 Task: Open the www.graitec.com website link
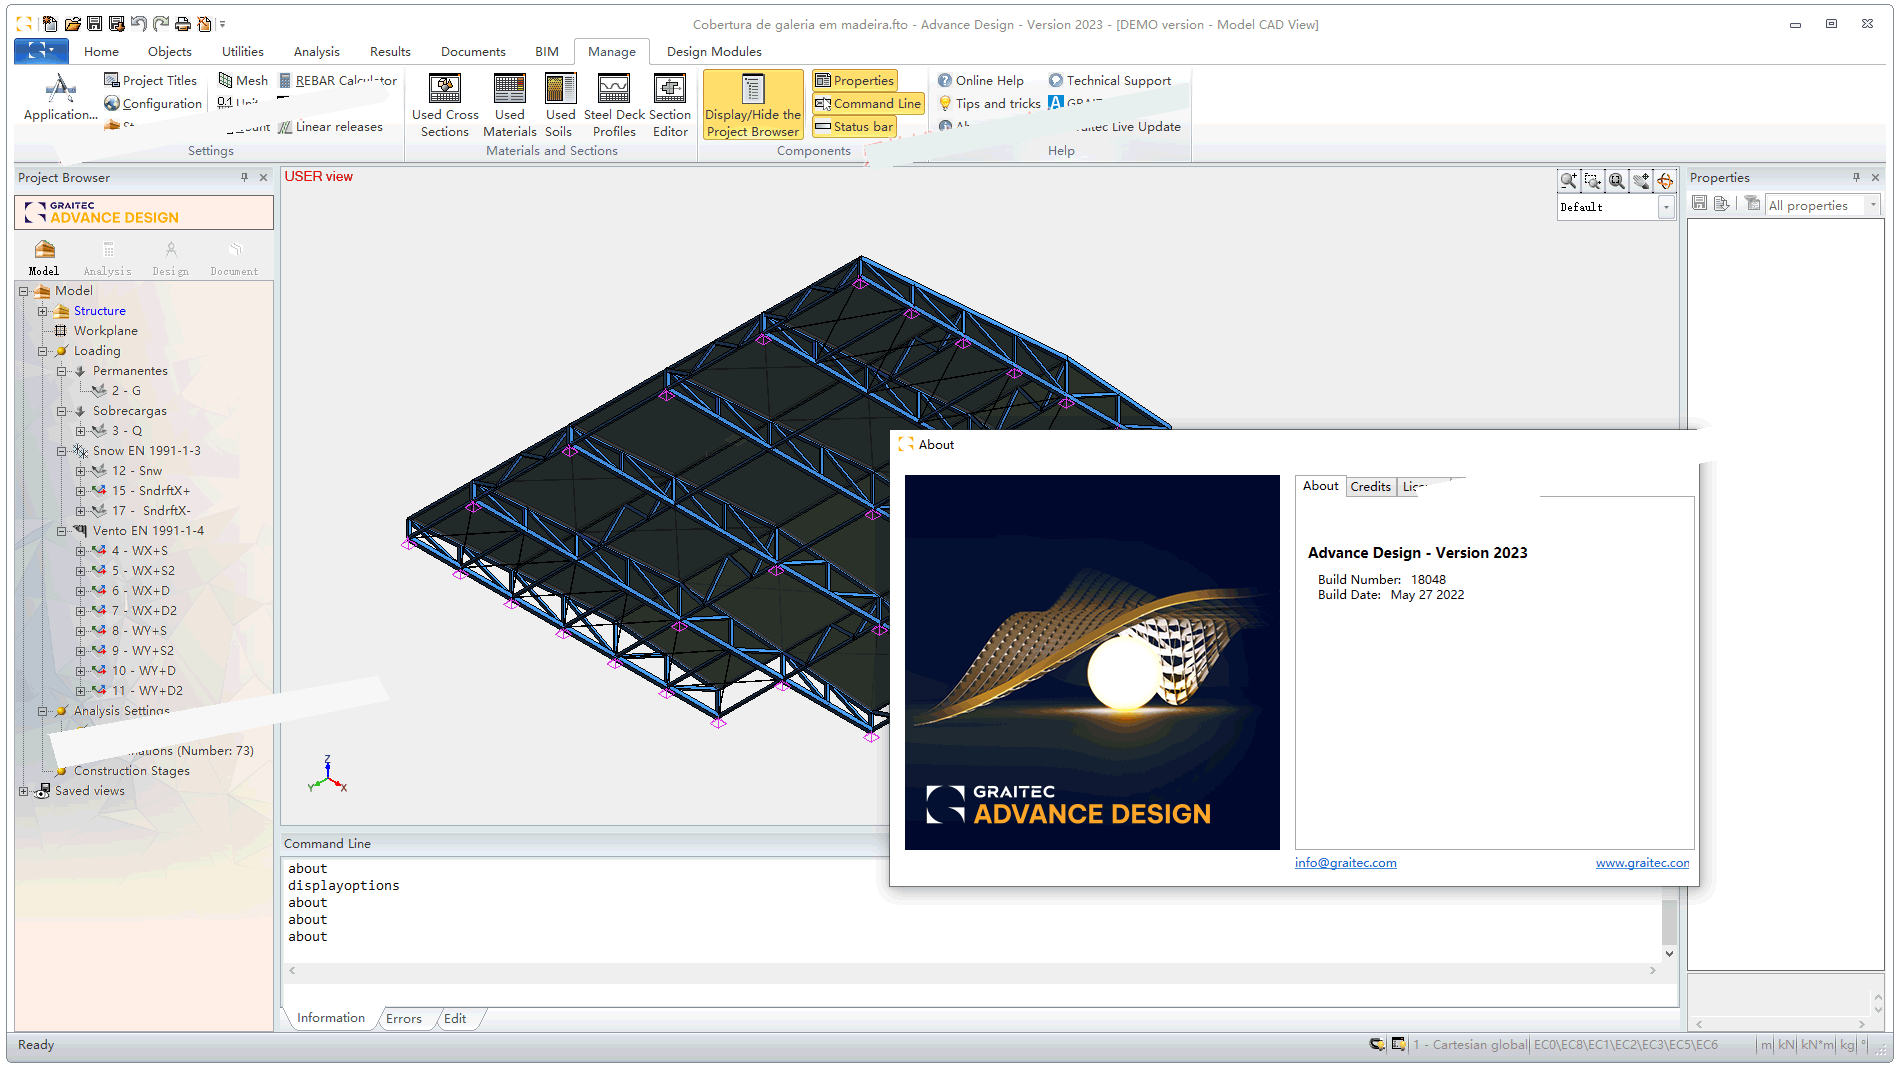(x=1641, y=863)
